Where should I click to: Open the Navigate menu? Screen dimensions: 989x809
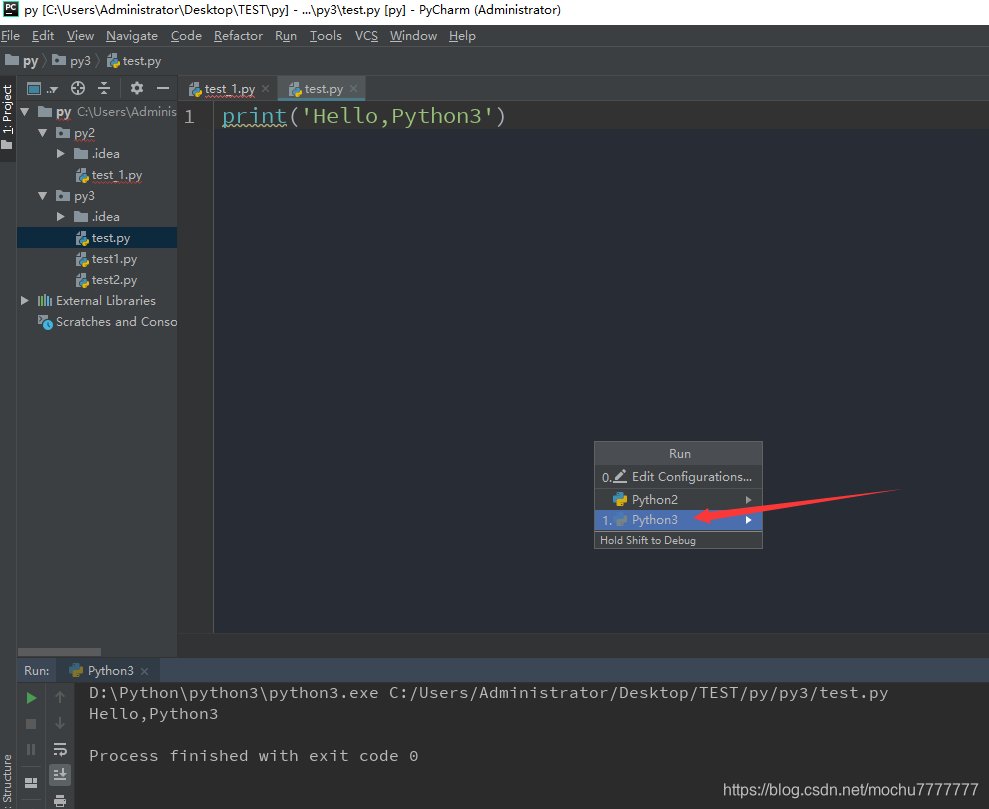coord(132,36)
